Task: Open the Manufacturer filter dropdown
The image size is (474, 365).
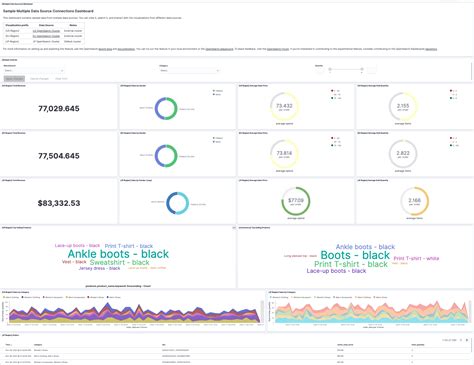Action: pos(33,71)
